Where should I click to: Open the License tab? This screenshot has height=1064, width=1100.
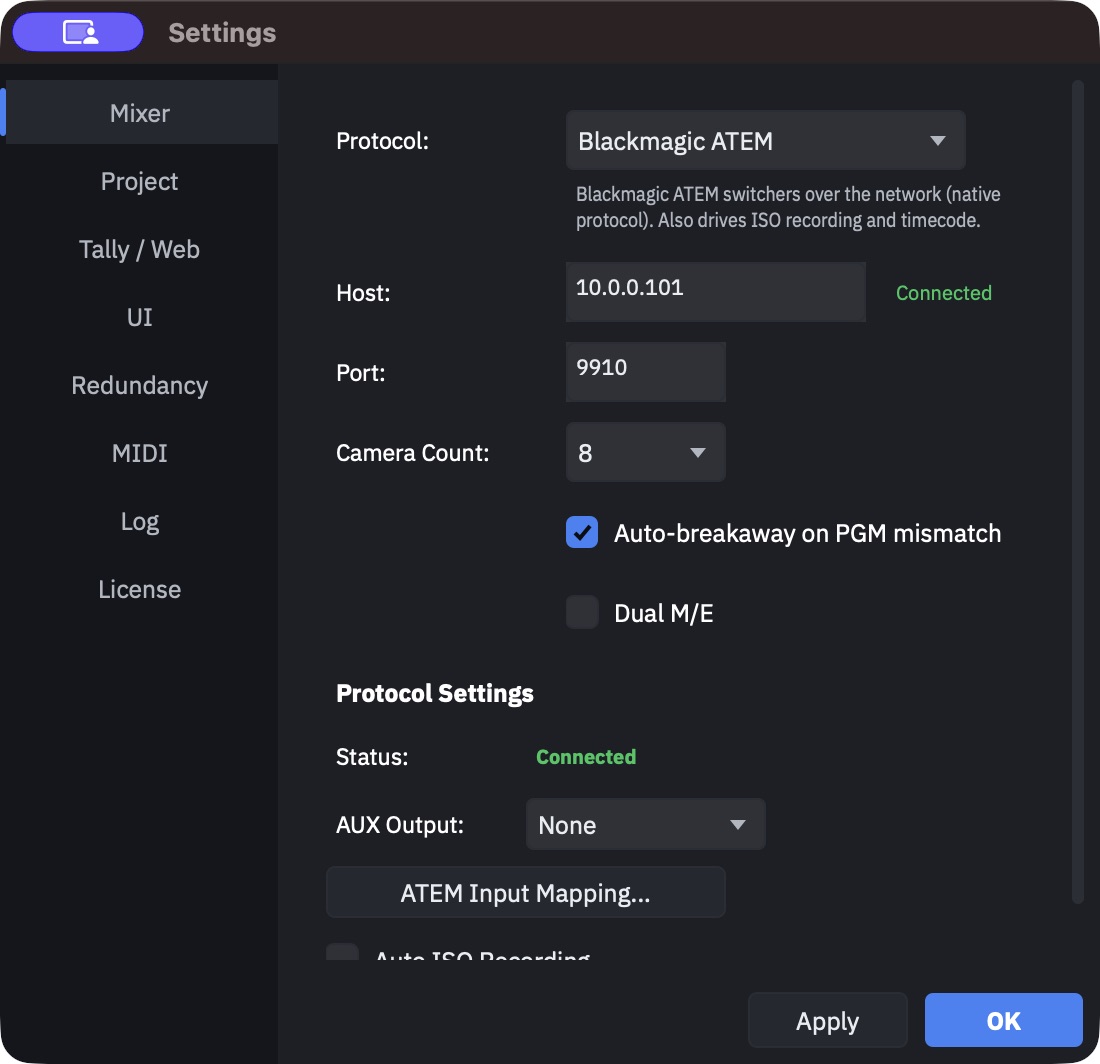coord(140,589)
